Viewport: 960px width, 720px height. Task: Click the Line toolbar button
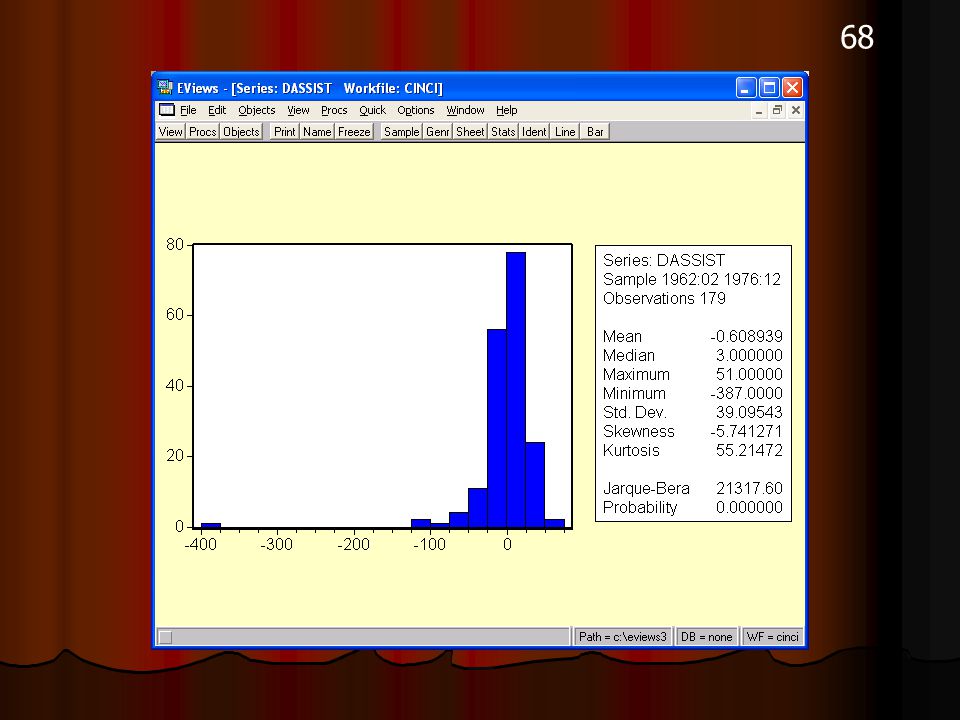coord(565,132)
